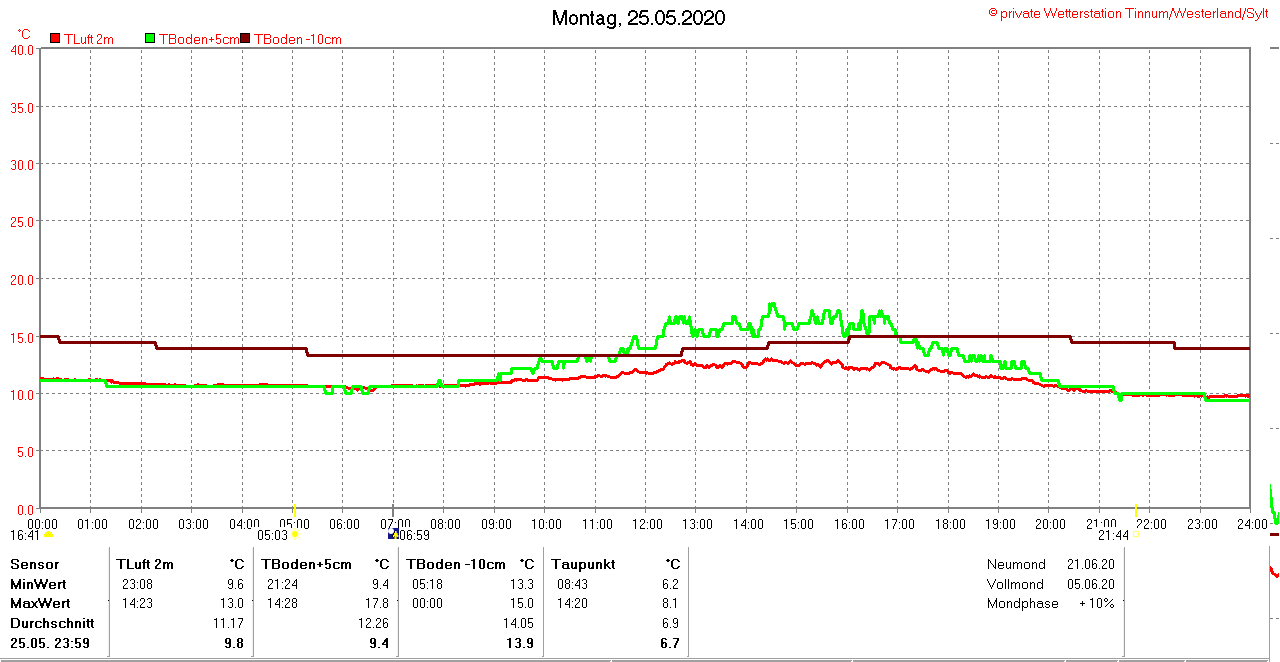Click the yellow sun icon at 05:03
This screenshot has width=1280, height=662.
(294, 535)
